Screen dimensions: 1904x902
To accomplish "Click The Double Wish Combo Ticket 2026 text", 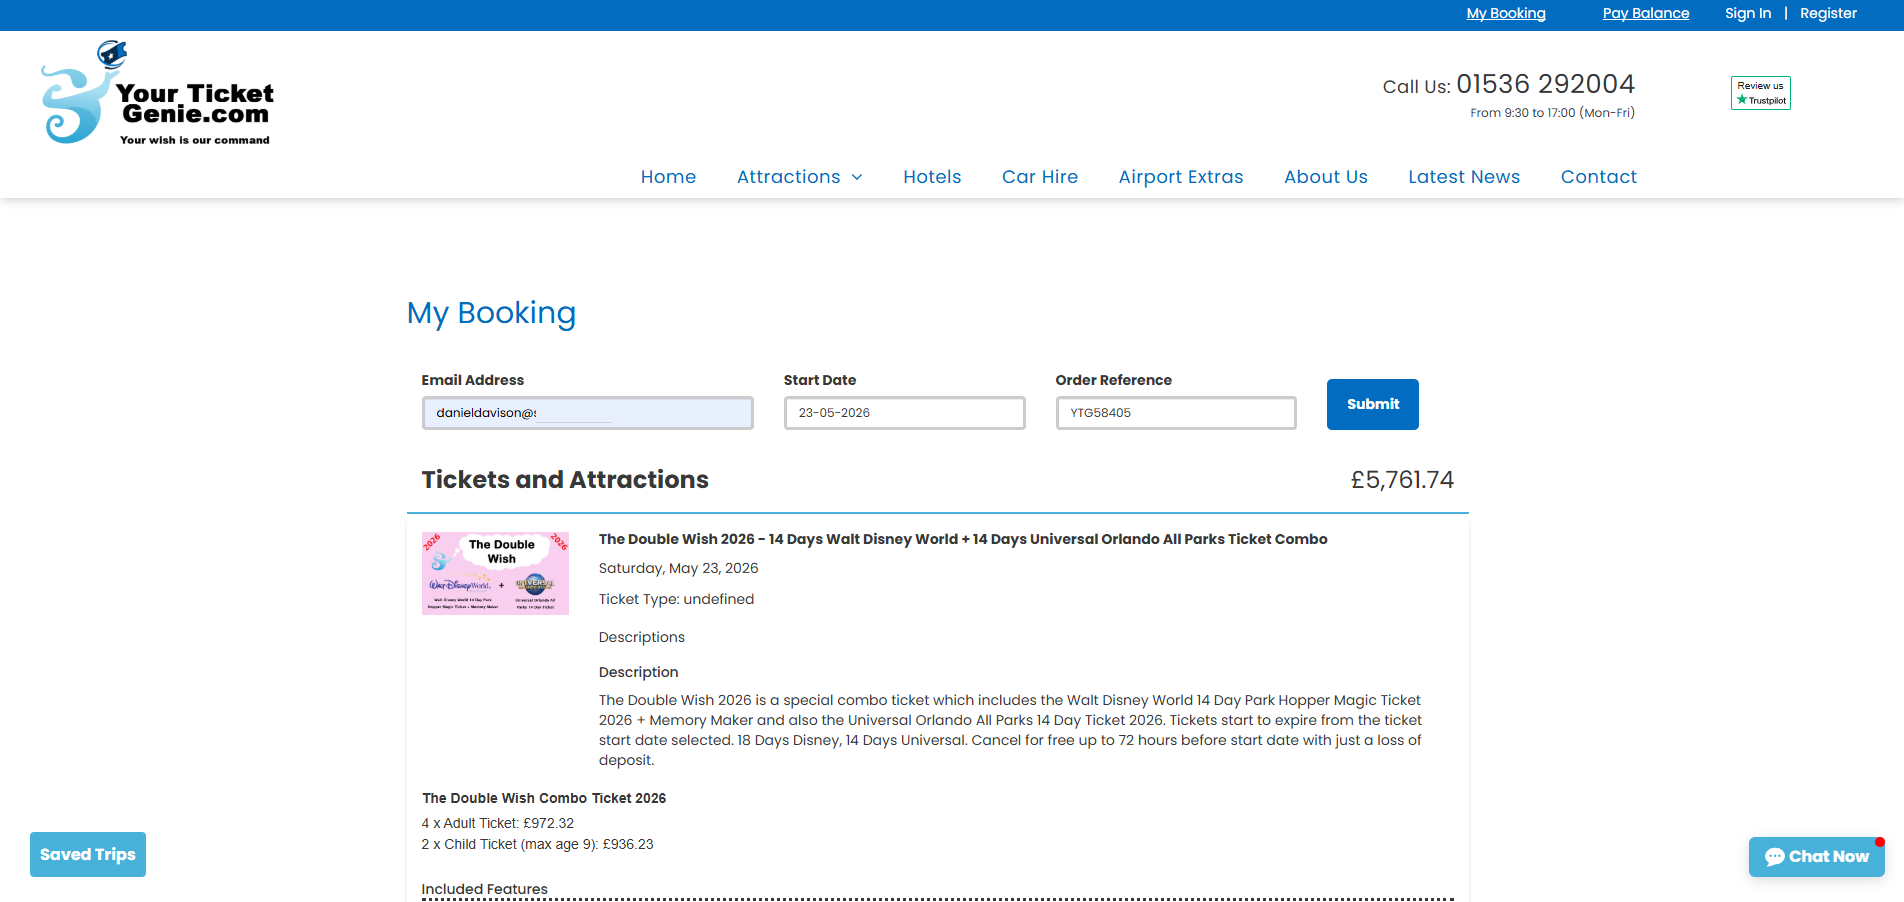I will (544, 798).
